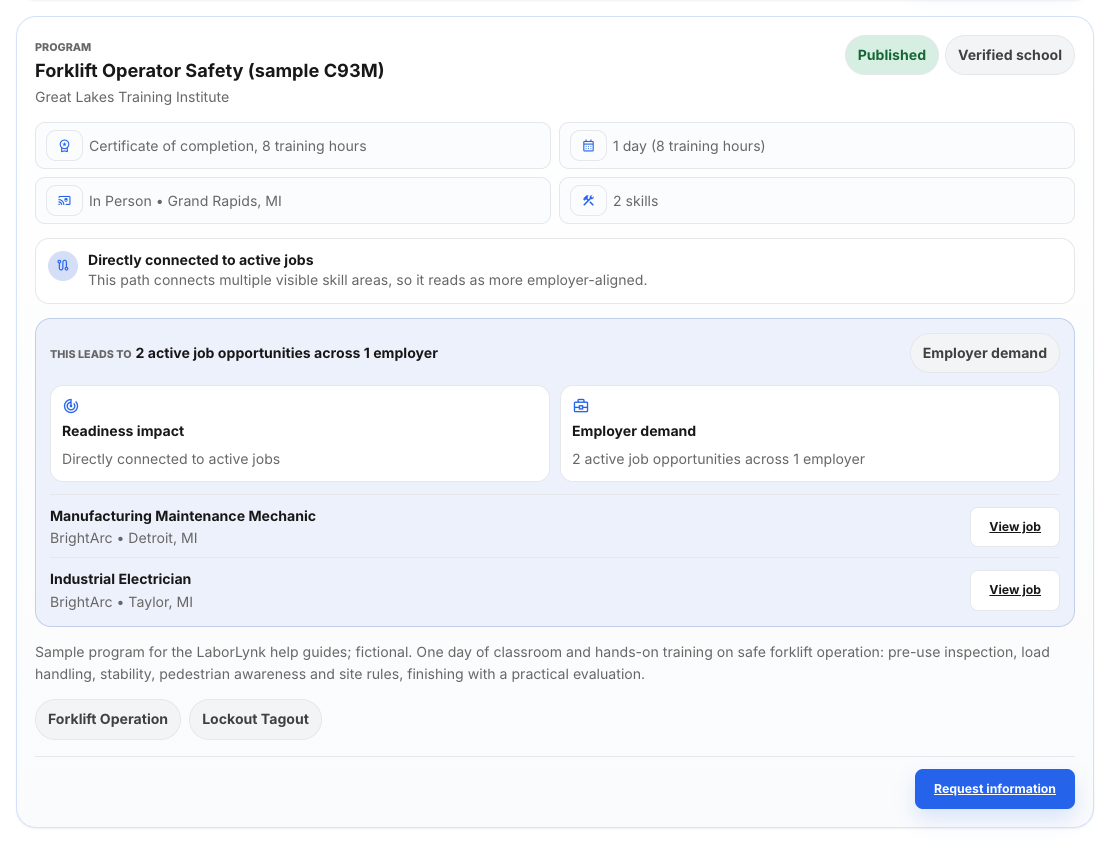
Task: Click the Request information button
Action: point(995,789)
